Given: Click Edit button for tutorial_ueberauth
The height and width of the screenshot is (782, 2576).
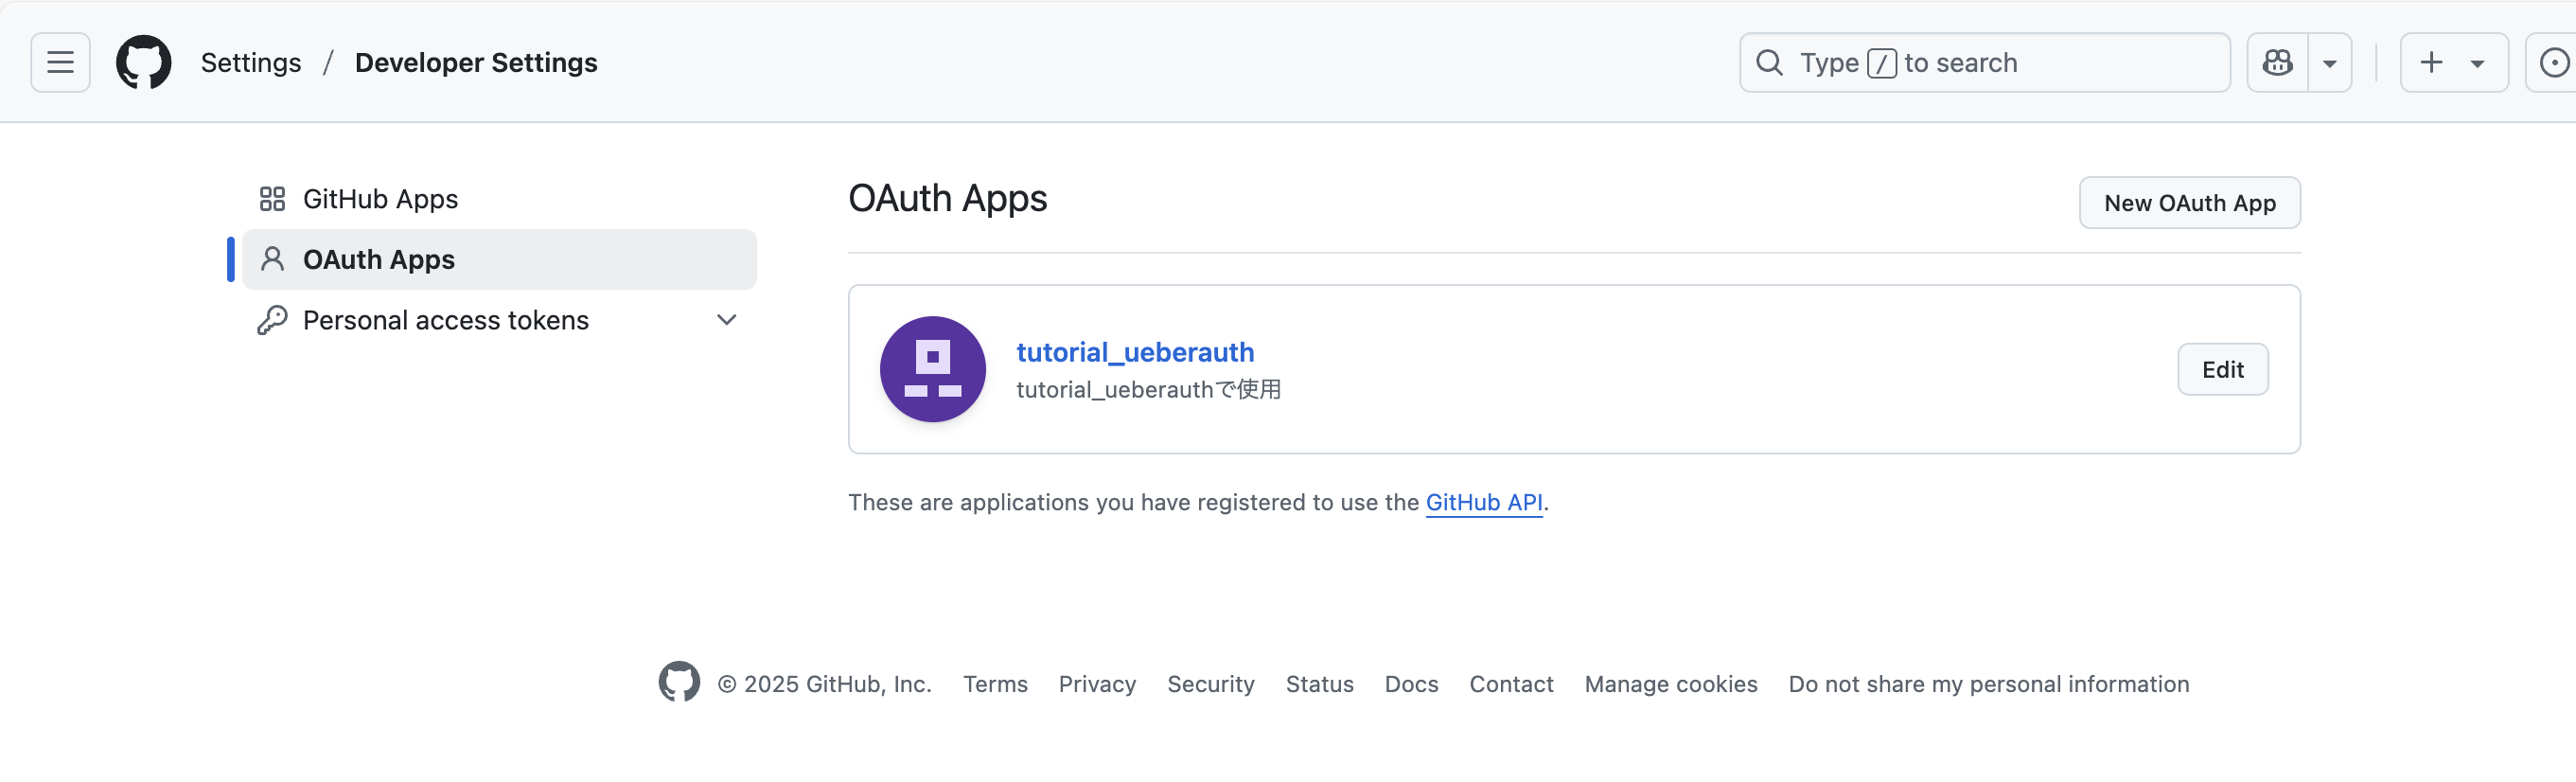Looking at the screenshot, I should [2223, 369].
